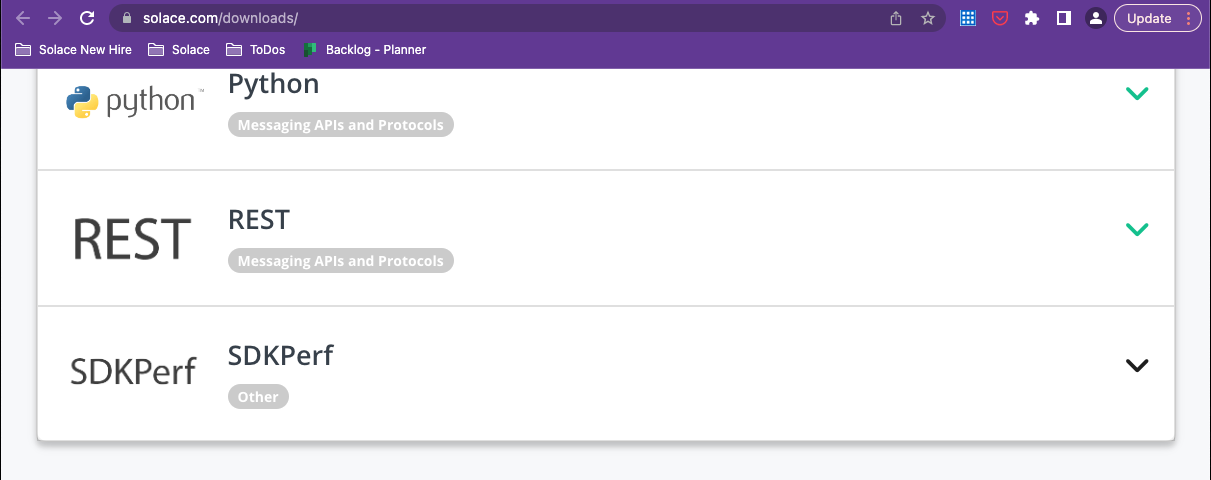Open the ToDos bookmark folder

pyautogui.click(x=257, y=49)
